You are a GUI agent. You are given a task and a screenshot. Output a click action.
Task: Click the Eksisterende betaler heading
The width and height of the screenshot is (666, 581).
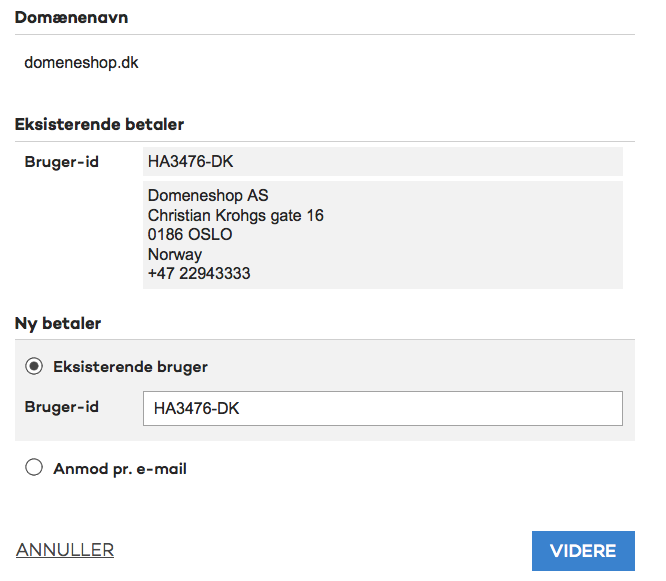pyautogui.click(x=99, y=124)
